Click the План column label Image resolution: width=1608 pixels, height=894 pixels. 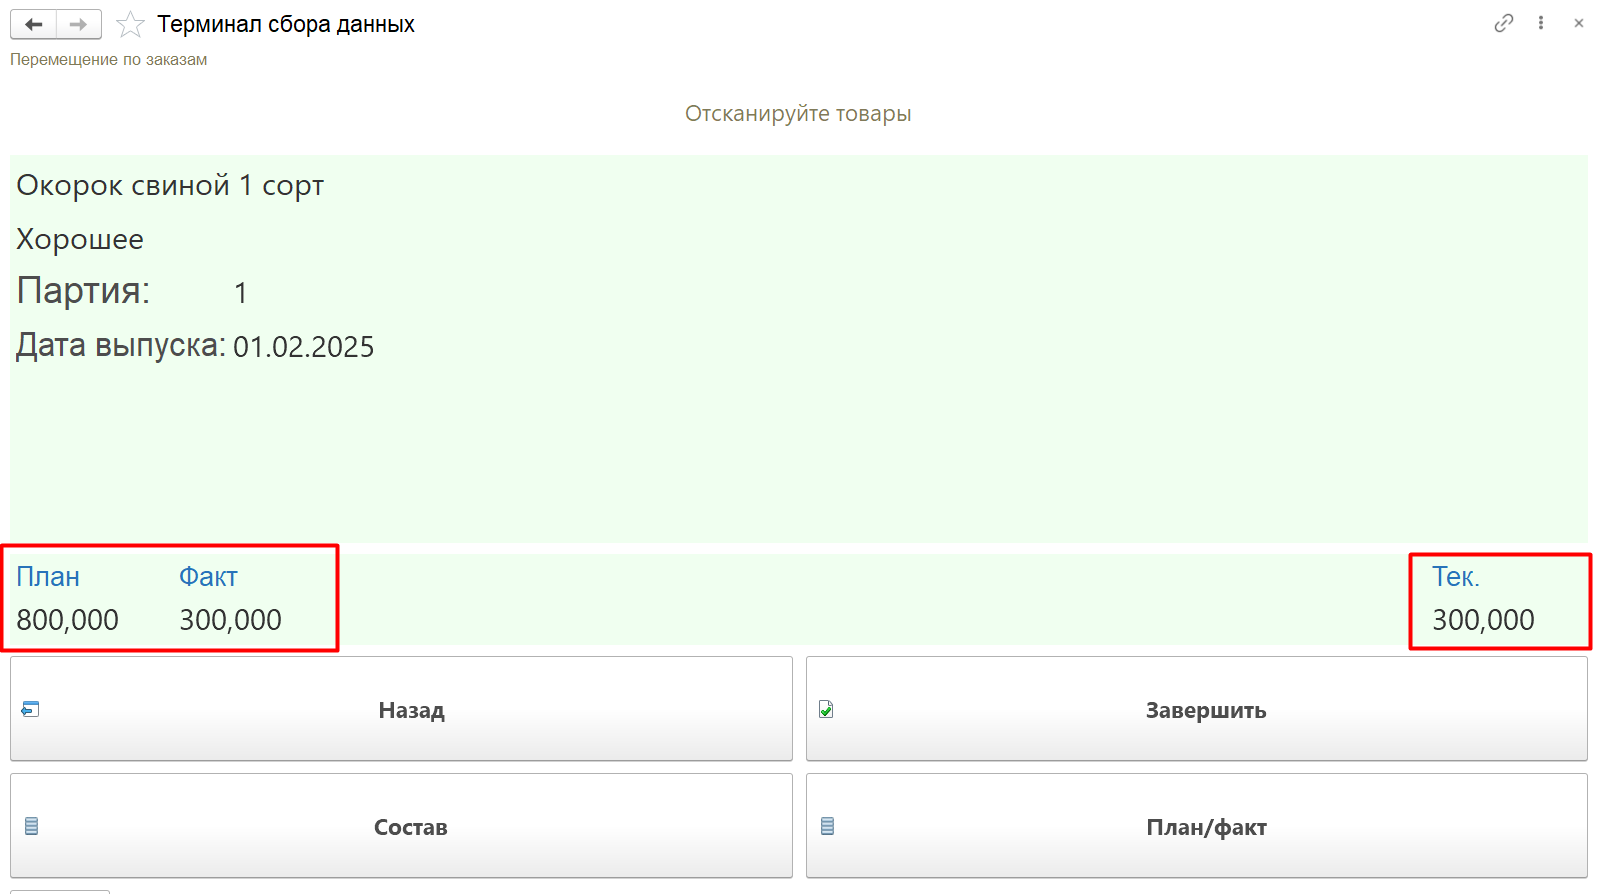[48, 577]
